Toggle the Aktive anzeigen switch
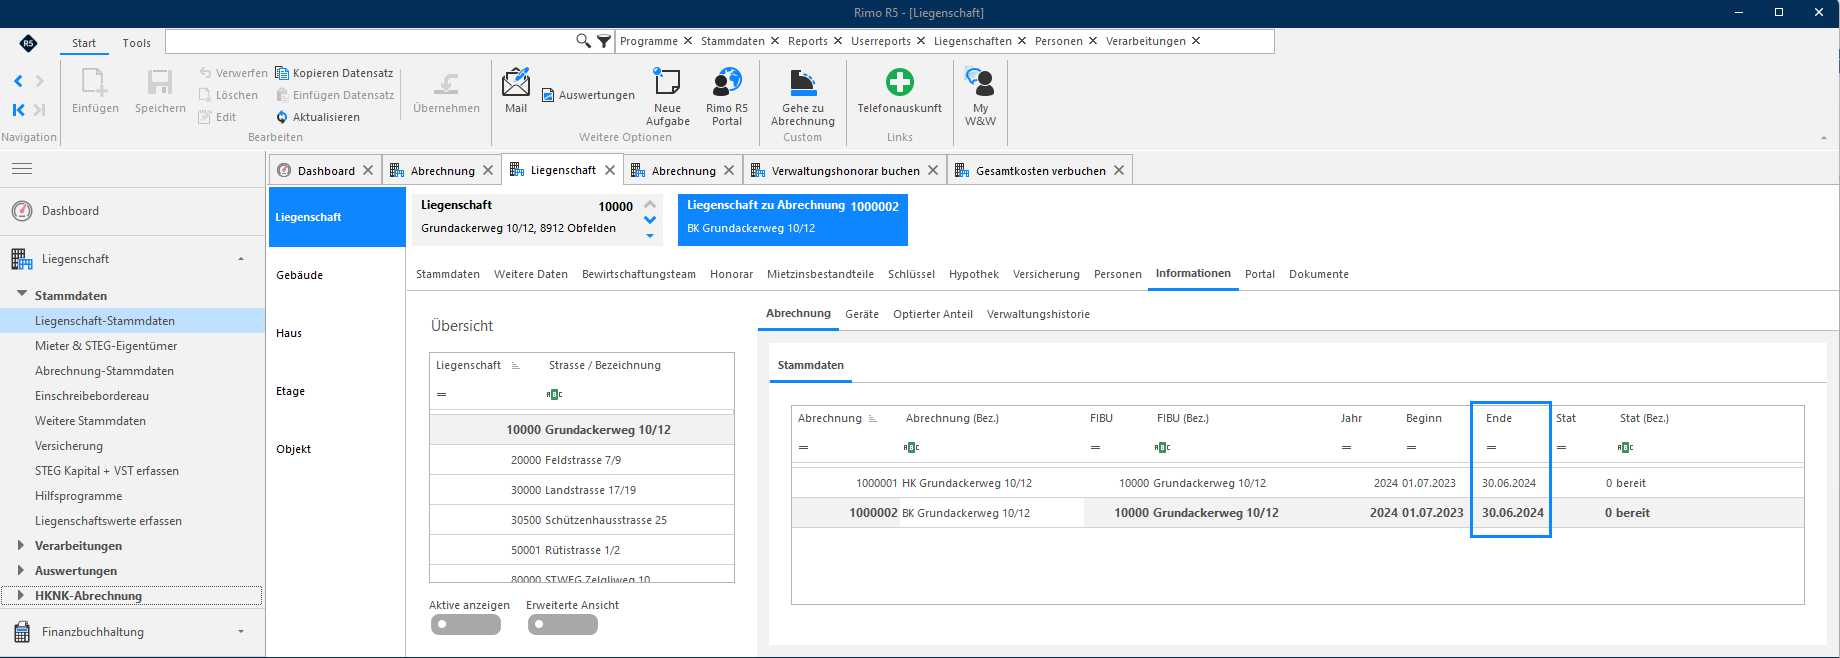1840x658 pixels. click(x=465, y=625)
